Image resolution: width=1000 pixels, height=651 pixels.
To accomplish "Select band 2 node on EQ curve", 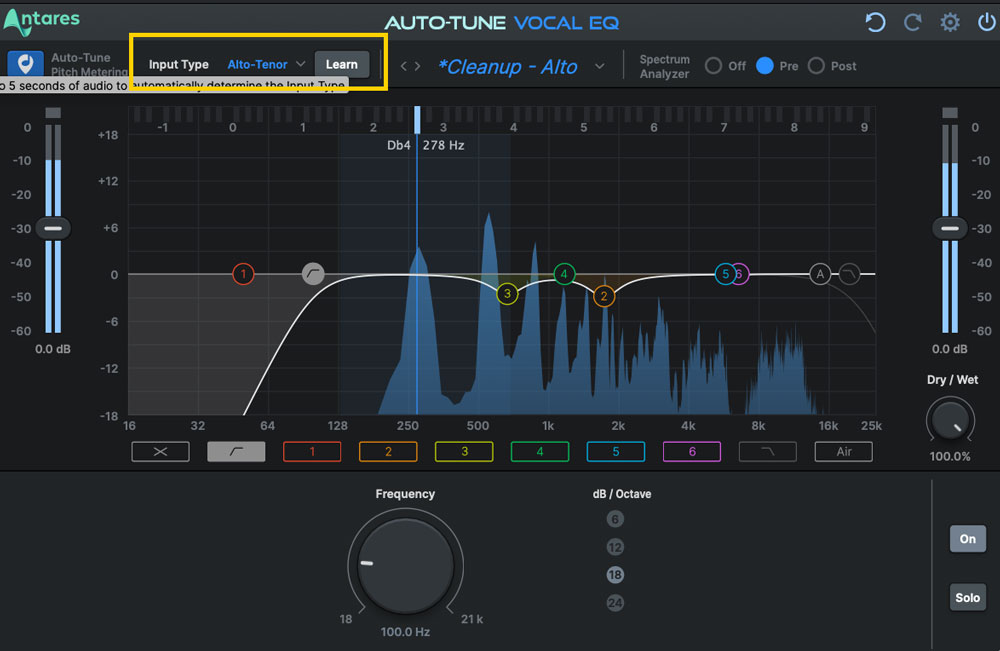I will (x=604, y=296).
